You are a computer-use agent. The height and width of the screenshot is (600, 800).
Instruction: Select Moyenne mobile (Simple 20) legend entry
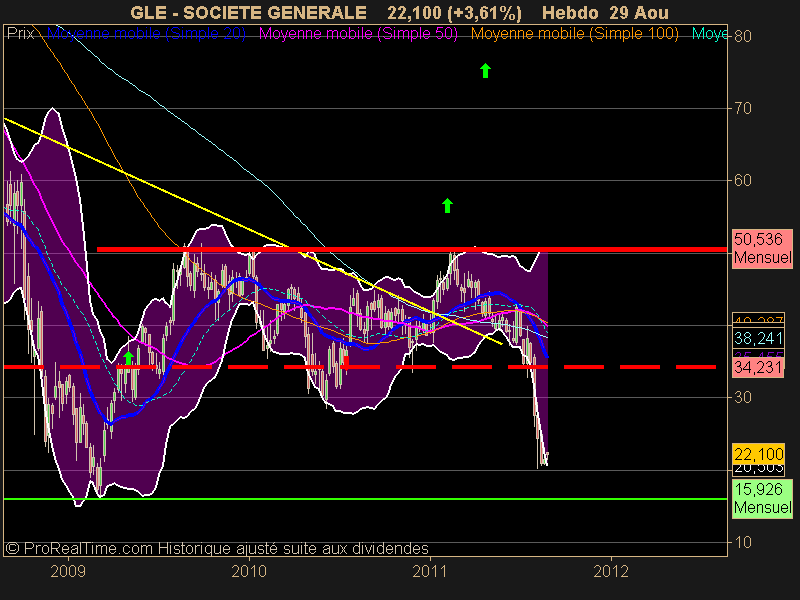click(146, 34)
